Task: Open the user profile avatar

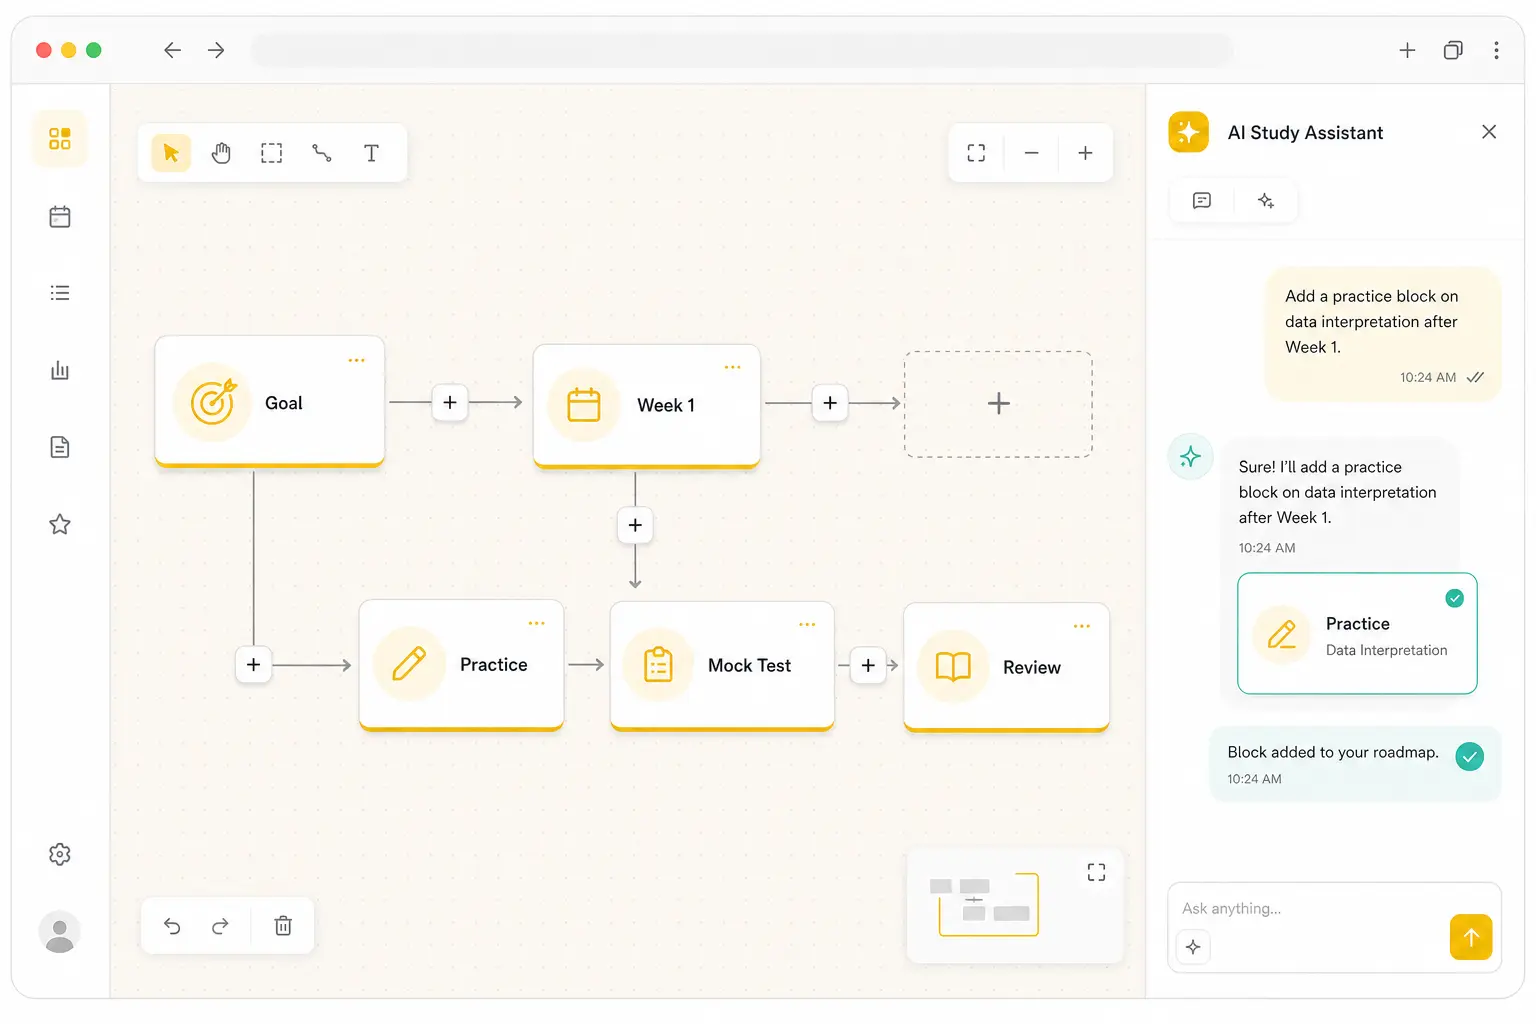Action: point(60,932)
